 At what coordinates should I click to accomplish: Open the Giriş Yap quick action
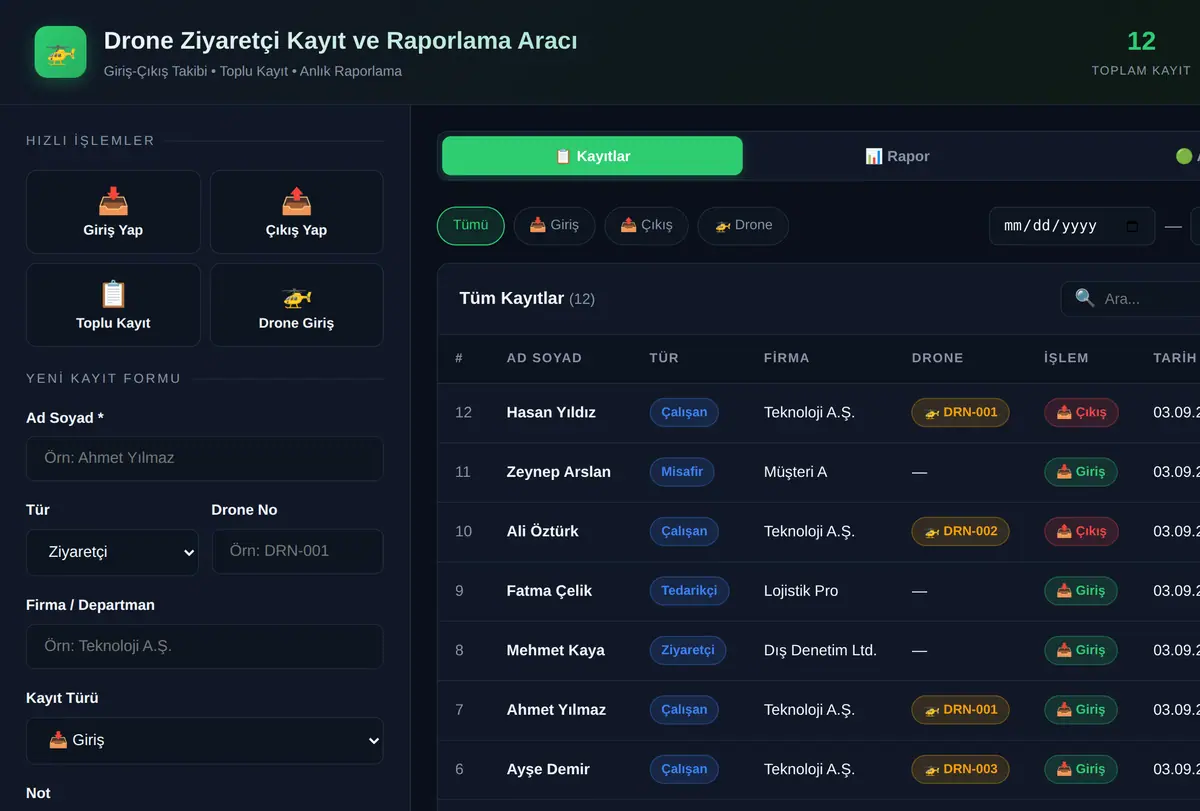(113, 212)
